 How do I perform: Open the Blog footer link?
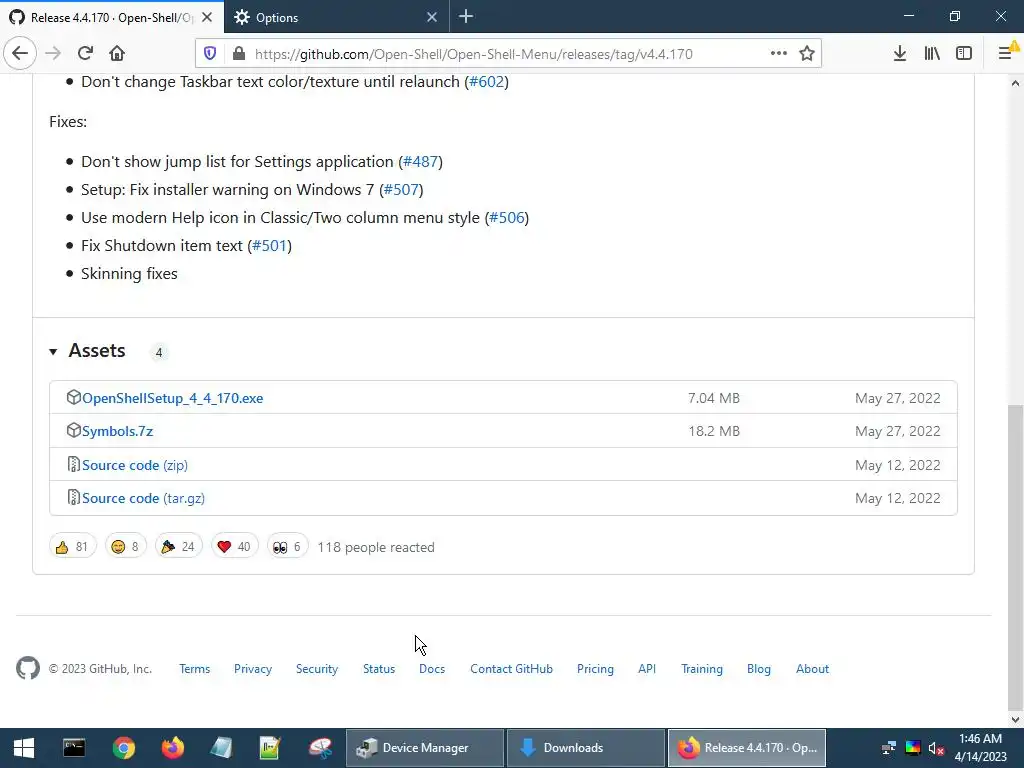tap(758, 669)
